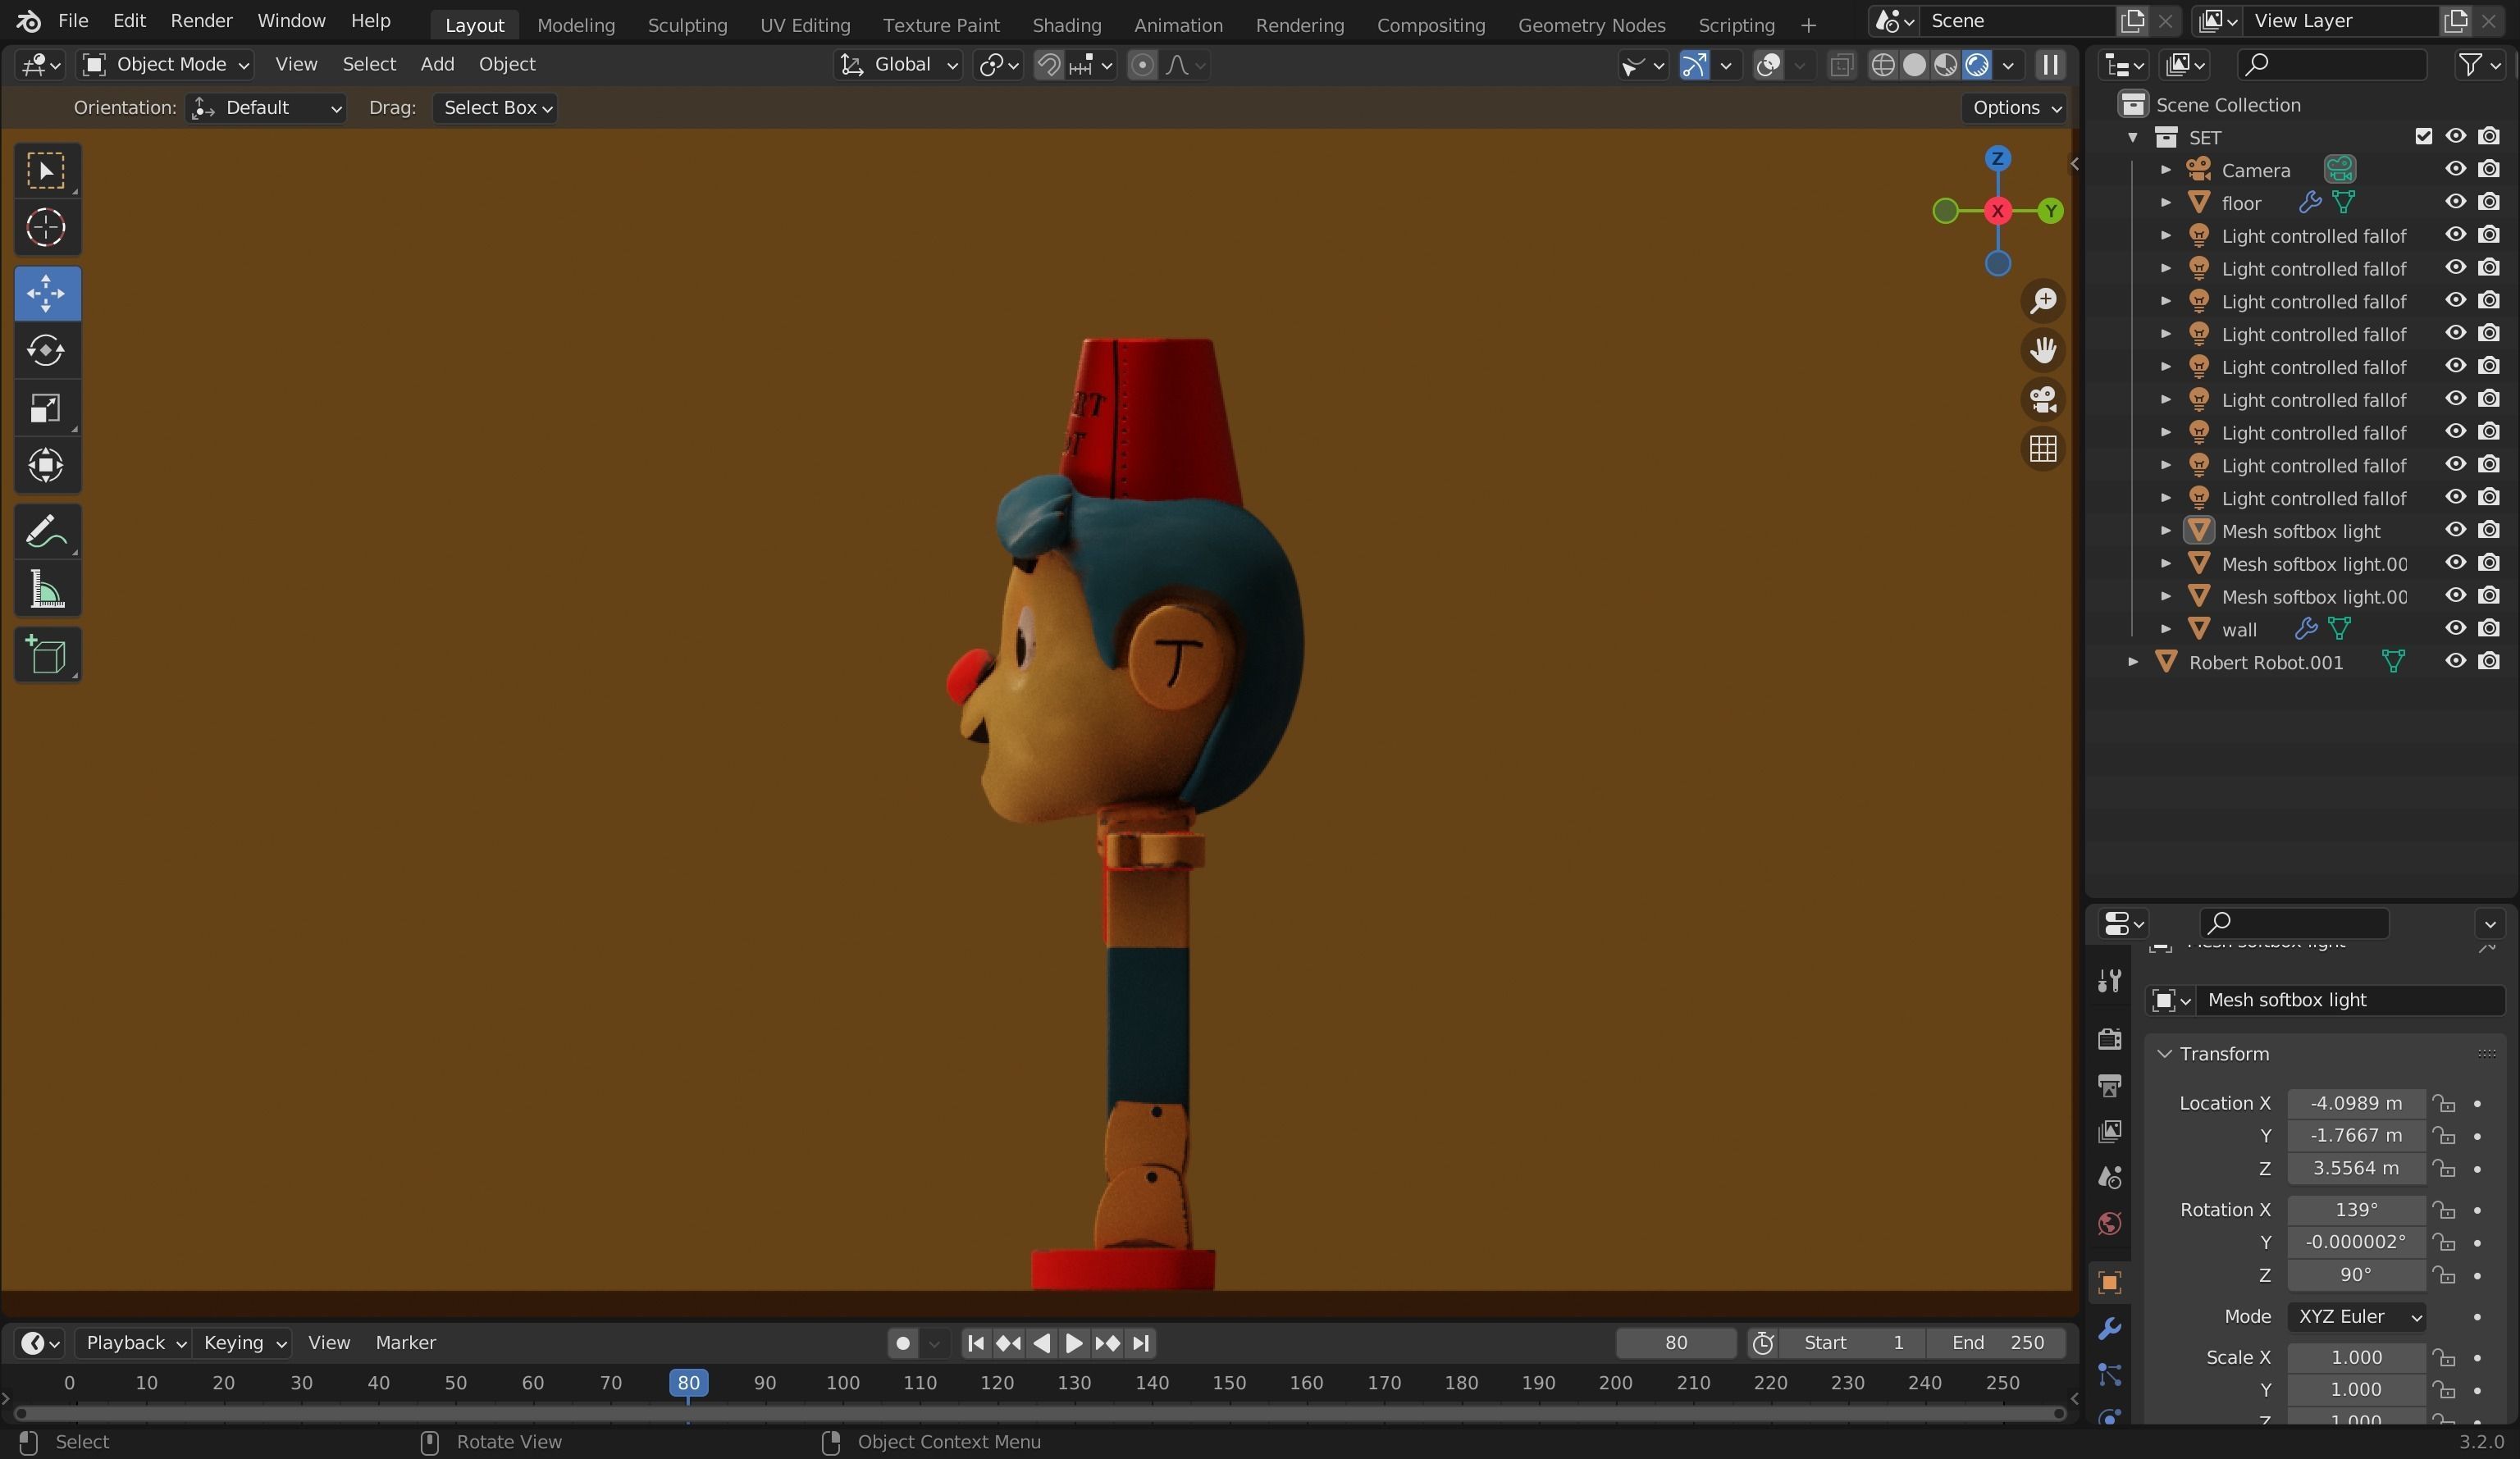Open the Render properties tab
The width and height of the screenshot is (2520, 1459).
click(2110, 1039)
